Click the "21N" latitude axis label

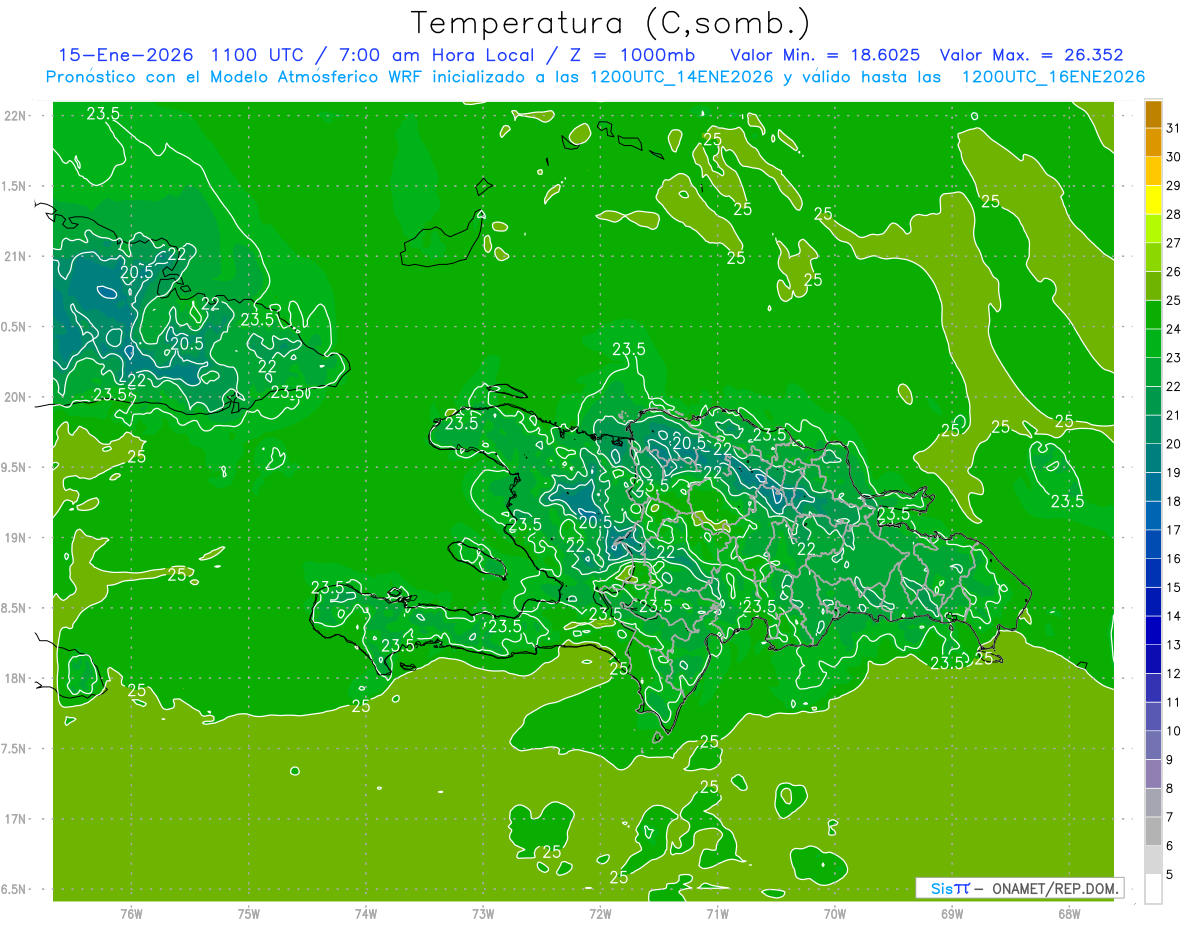click(14, 257)
